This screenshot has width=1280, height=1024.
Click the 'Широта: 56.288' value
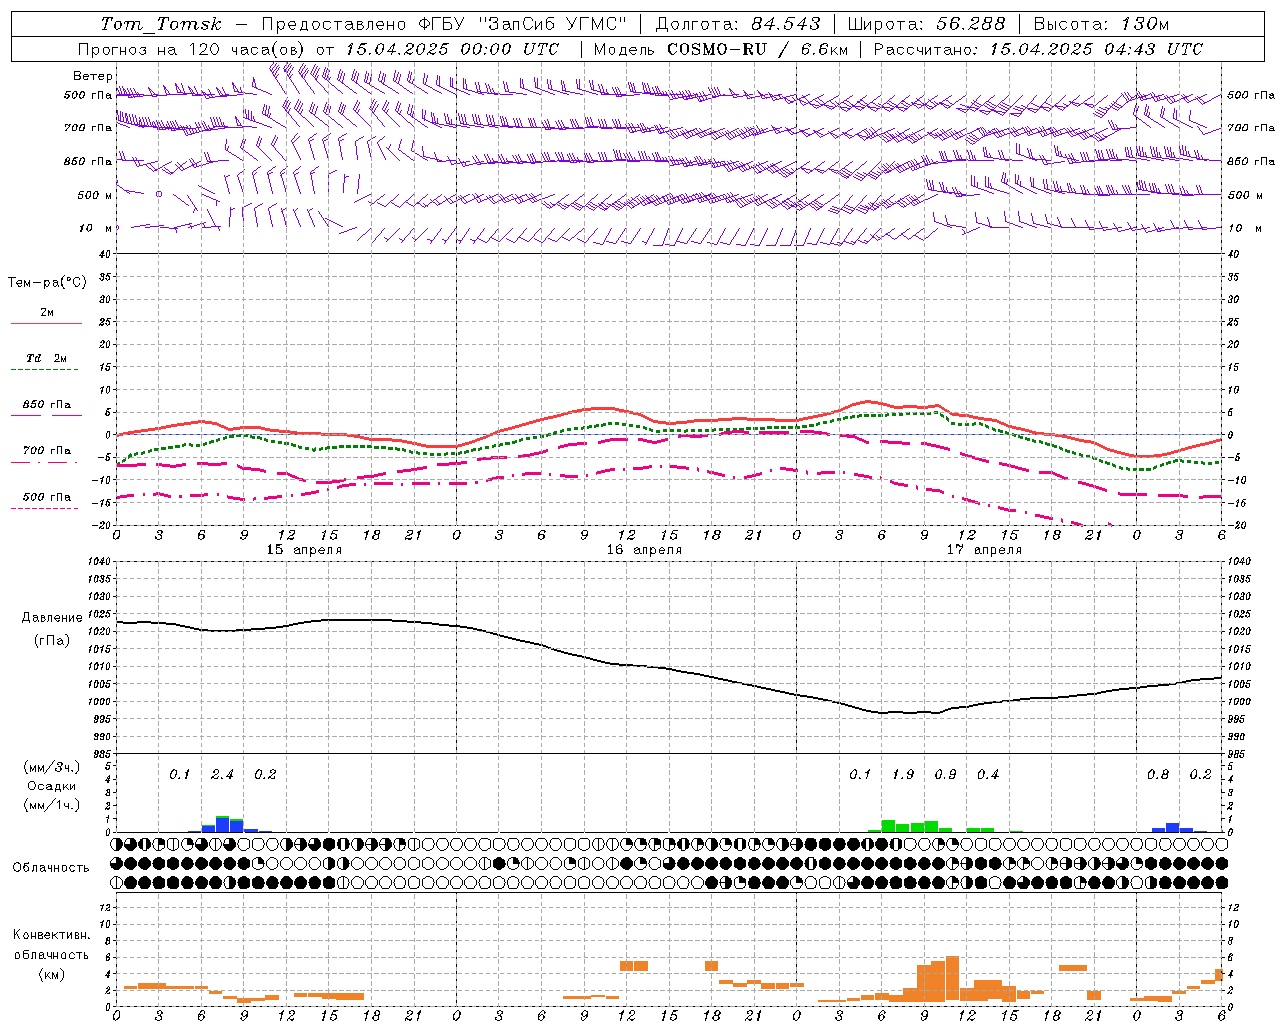927,24
